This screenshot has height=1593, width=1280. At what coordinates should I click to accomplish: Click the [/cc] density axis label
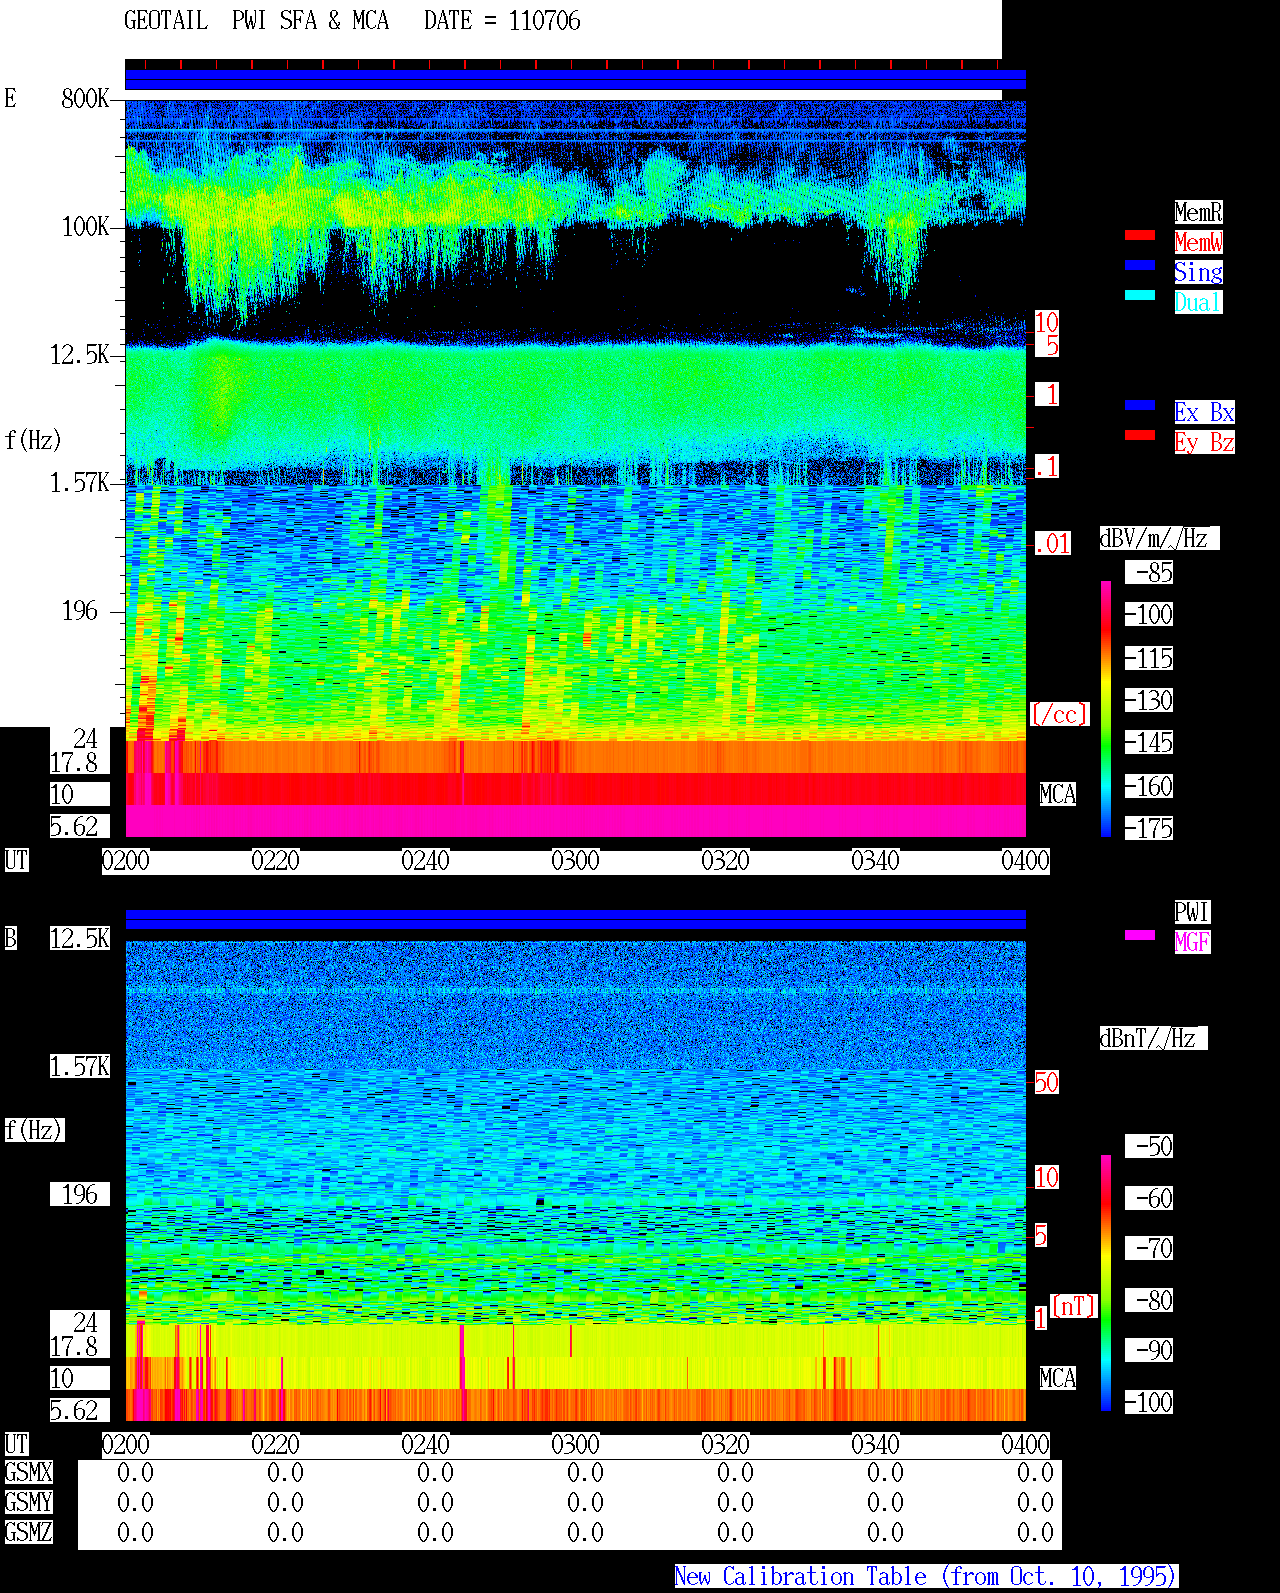[1059, 714]
